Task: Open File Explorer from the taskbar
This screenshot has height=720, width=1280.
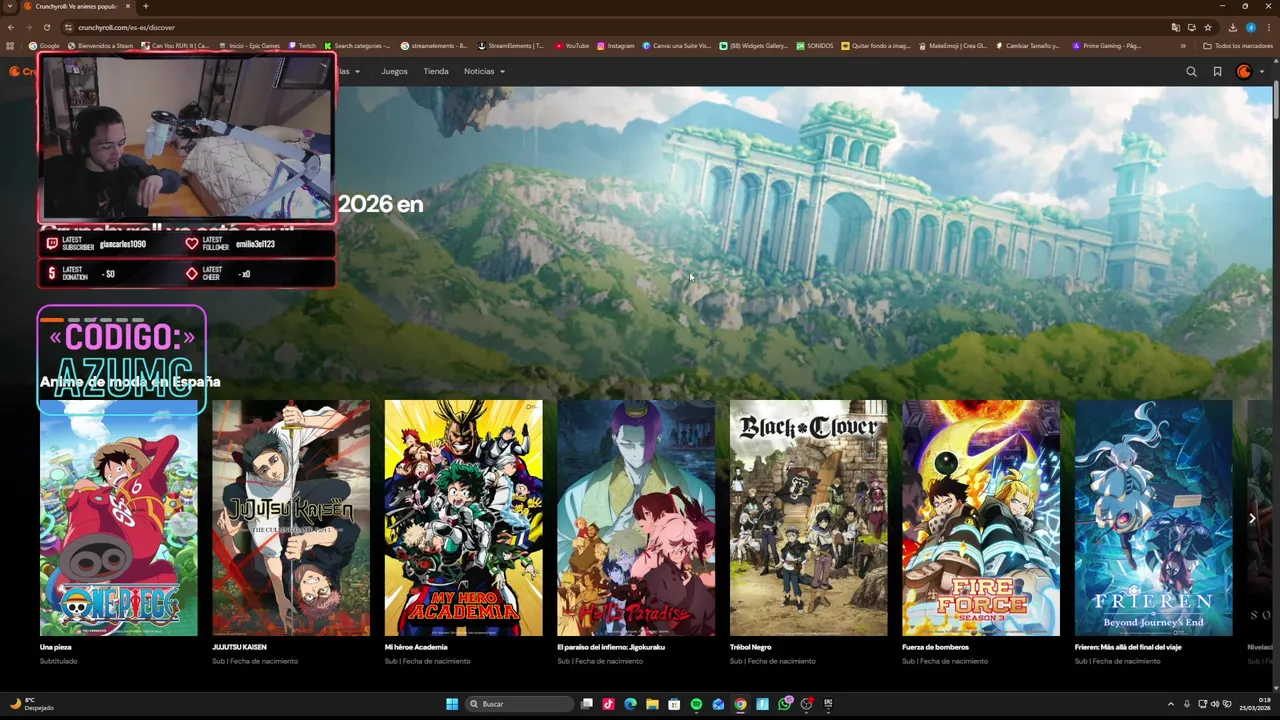Action: coord(652,704)
